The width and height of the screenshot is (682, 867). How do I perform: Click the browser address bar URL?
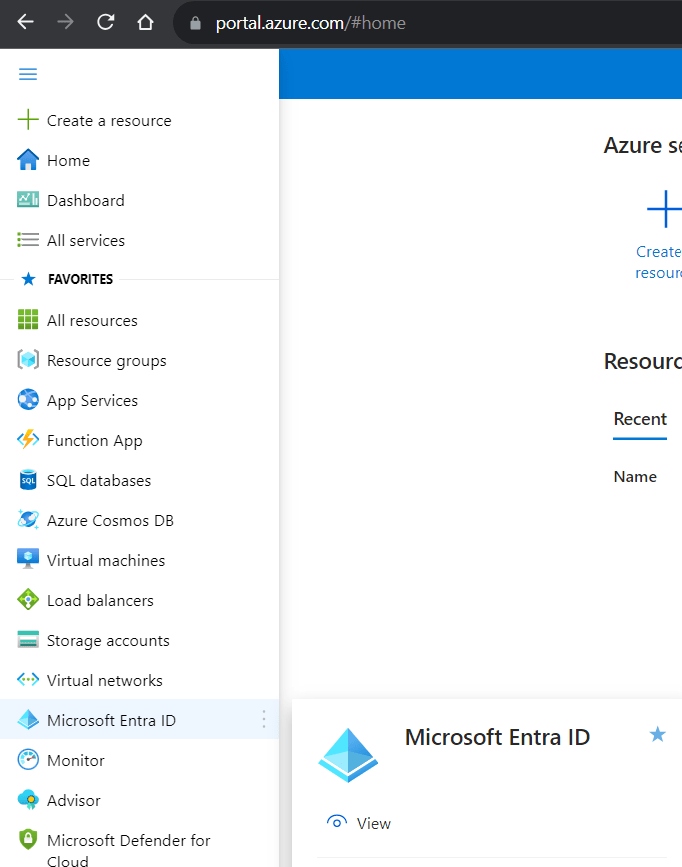(x=310, y=22)
